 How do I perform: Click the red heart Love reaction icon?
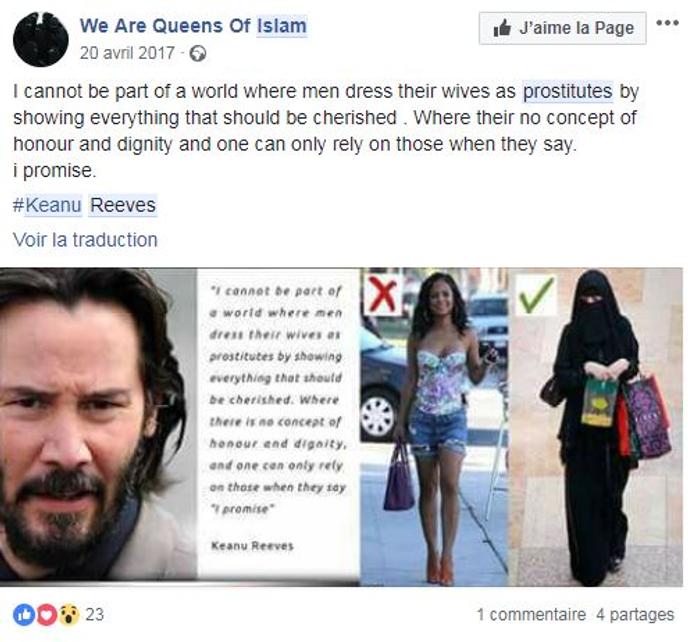point(46,614)
